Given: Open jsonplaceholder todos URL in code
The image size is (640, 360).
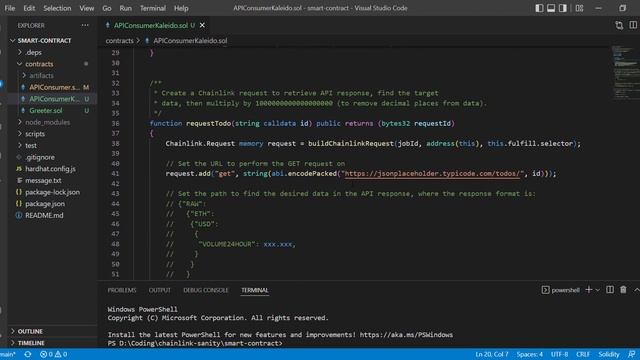Looking at the screenshot, I should pos(432,174).
